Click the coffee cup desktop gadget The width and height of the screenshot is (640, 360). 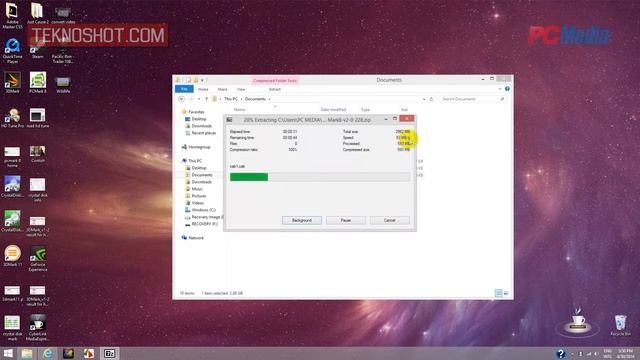(578, 322)
